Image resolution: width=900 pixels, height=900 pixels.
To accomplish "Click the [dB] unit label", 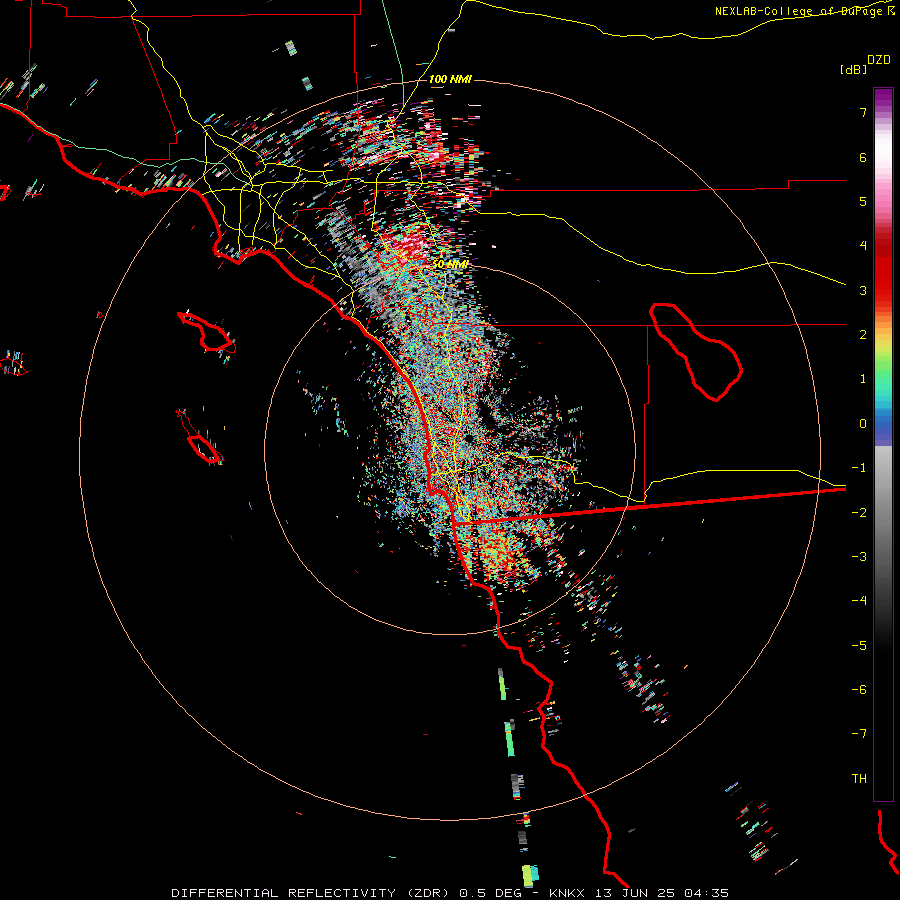I will [x=853, y=69].
